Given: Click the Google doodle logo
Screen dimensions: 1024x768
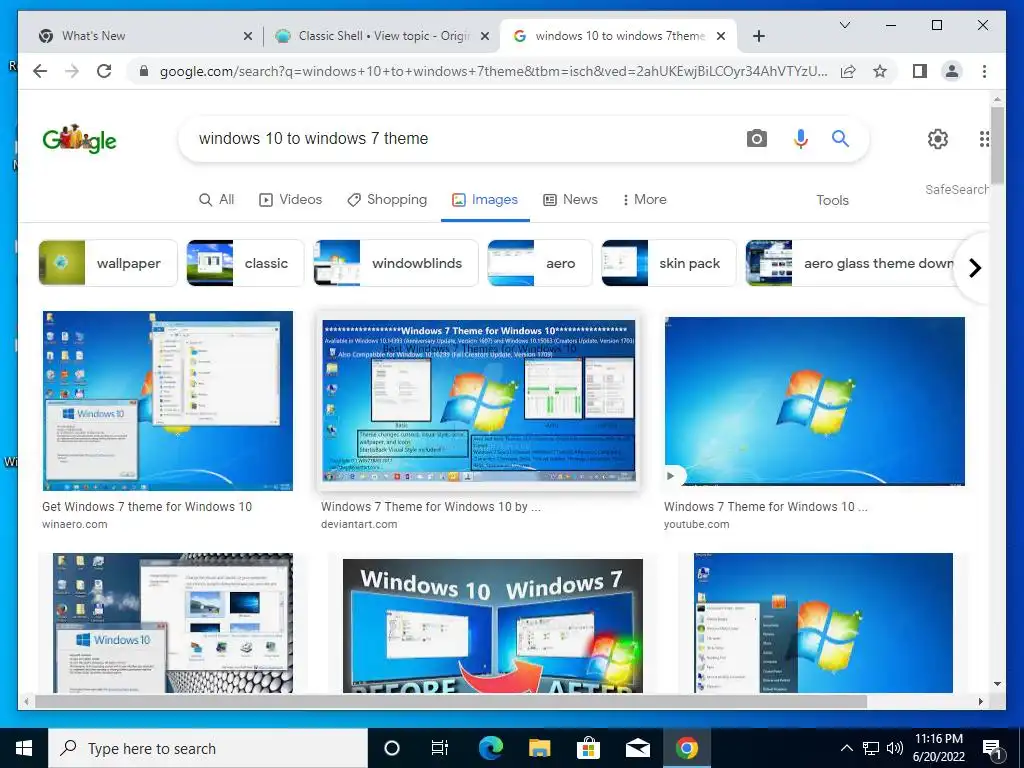Looking at the screenshot, I should (x=79, y=138).
